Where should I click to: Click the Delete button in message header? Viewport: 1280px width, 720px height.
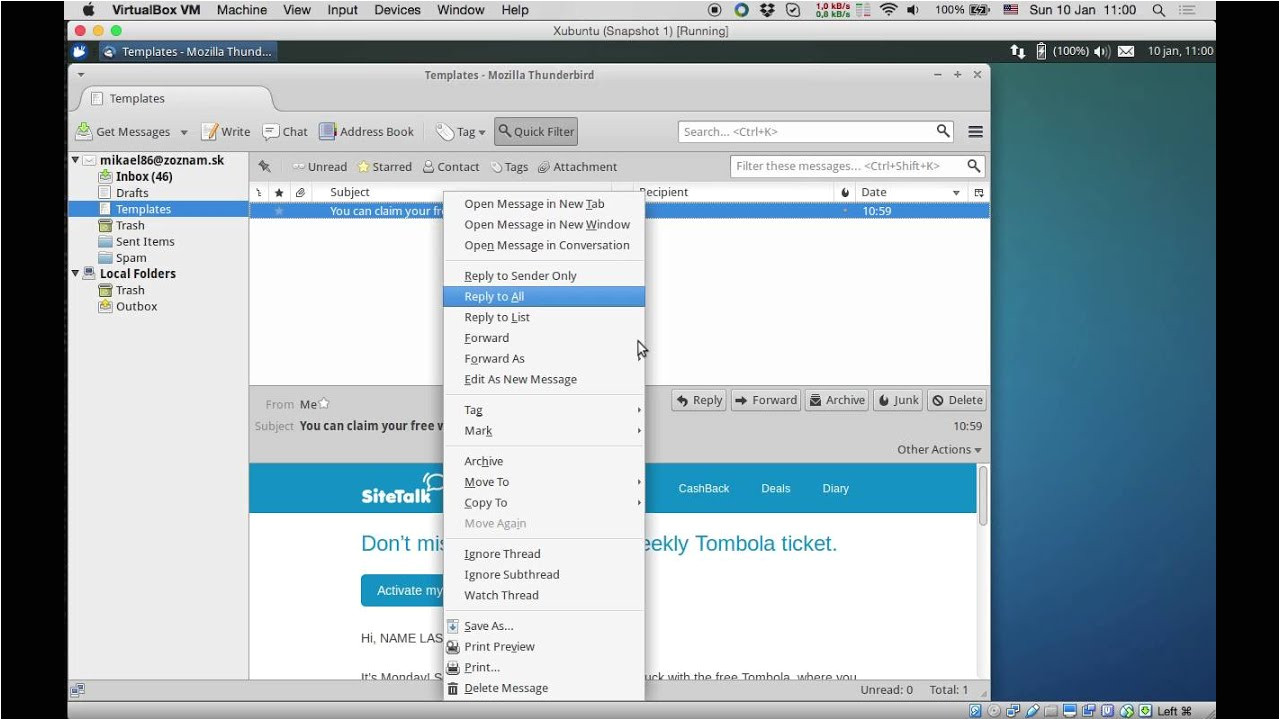click(x=957, y=400)
